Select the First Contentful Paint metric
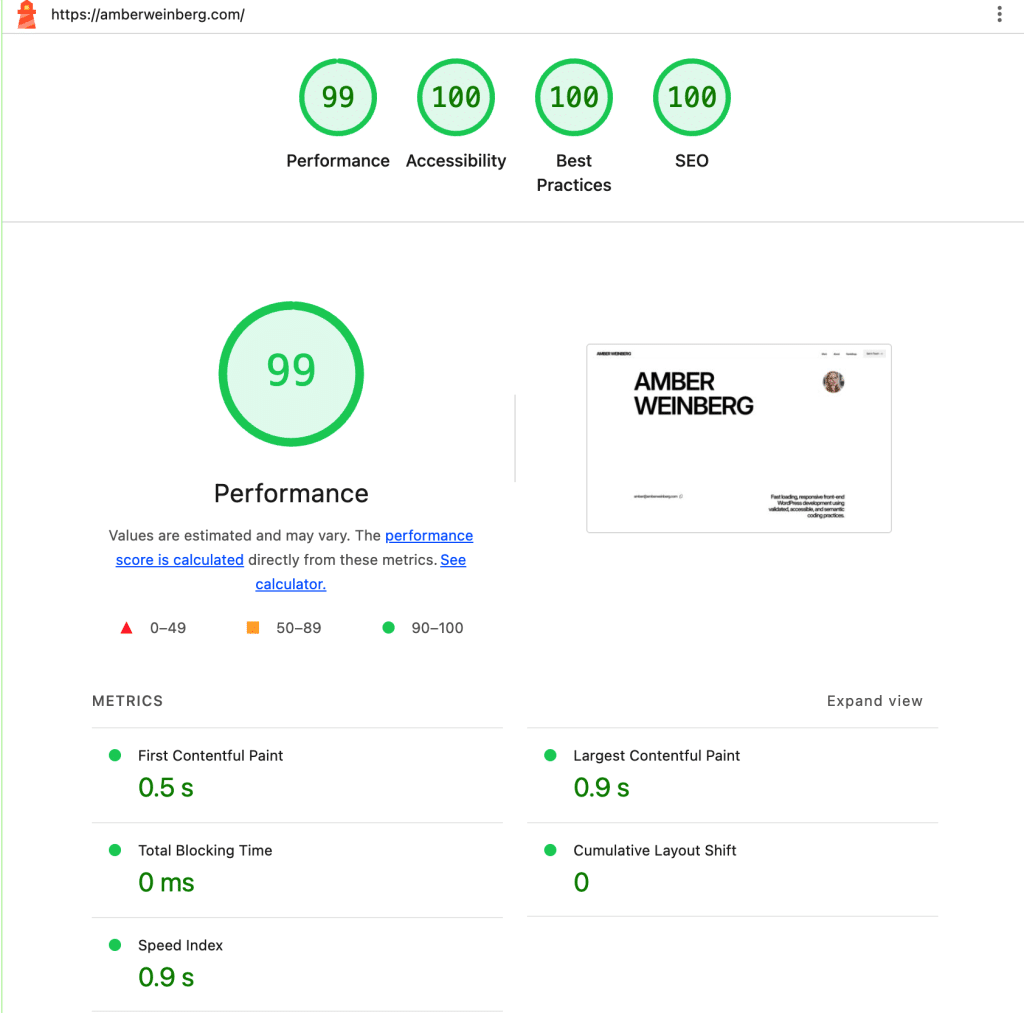Screen dimensions: 1024x1013 [297, 775]
